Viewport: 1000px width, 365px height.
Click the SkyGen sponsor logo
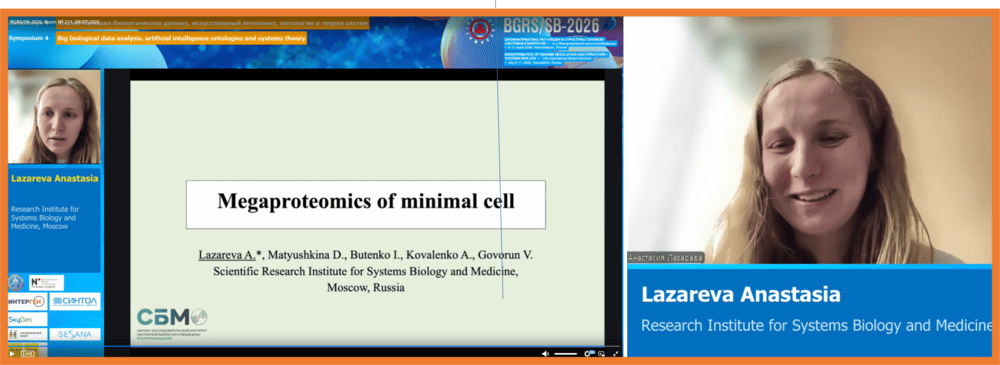pyautogui.click(x=27, y=320)
